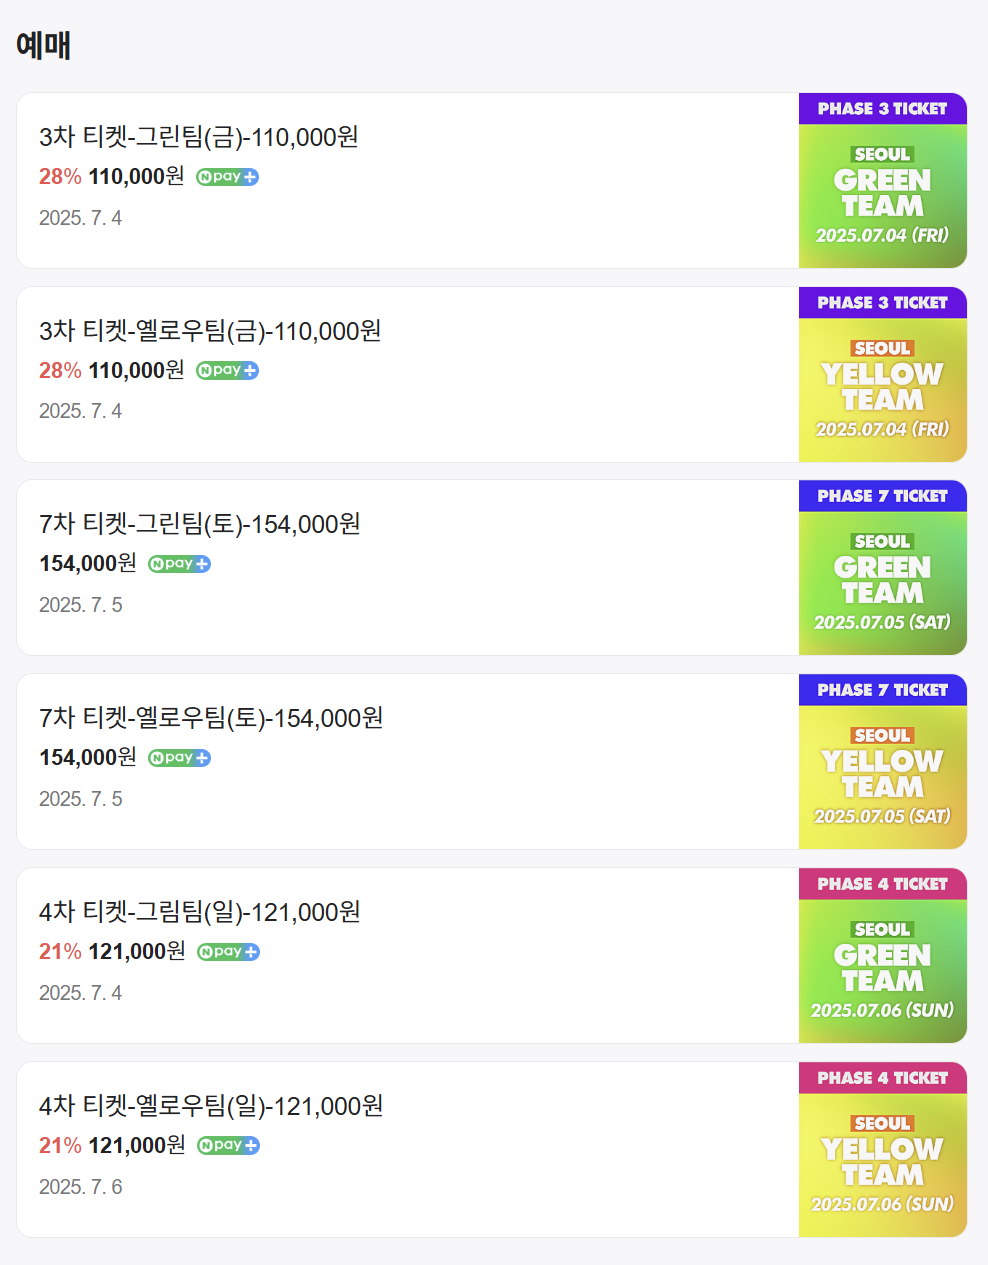
Task: Select 7차 티켓-그린팀(토)-154,000원 title
Action: (200, 524)
